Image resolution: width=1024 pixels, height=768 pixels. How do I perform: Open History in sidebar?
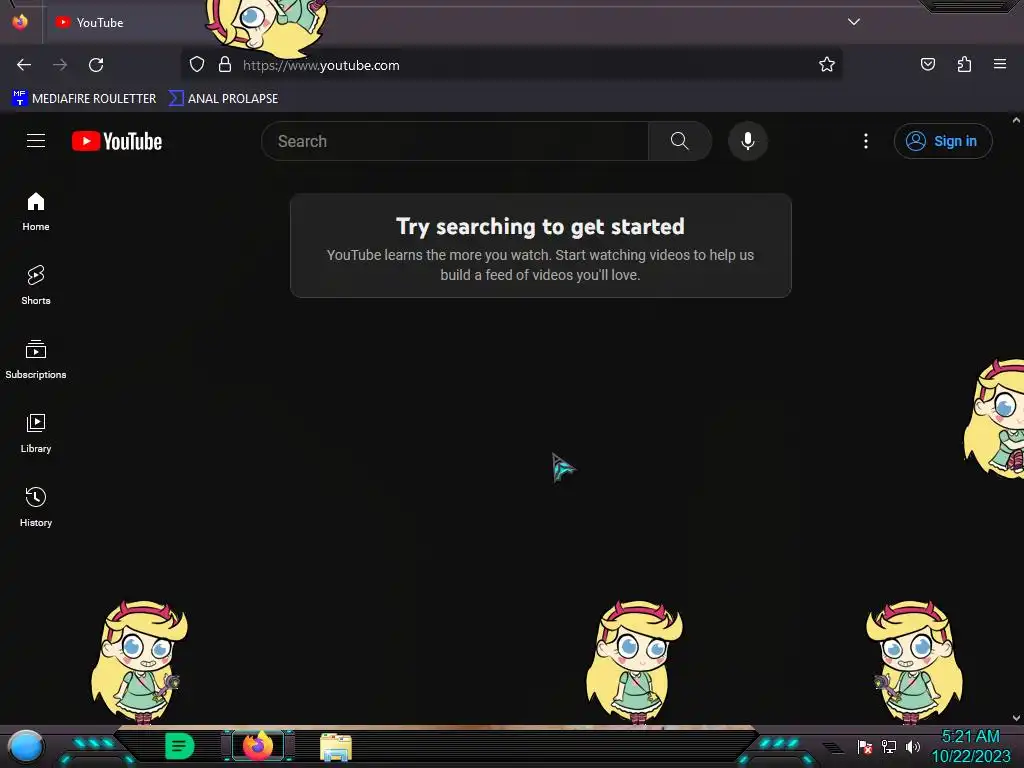click(x=36, y=507)
